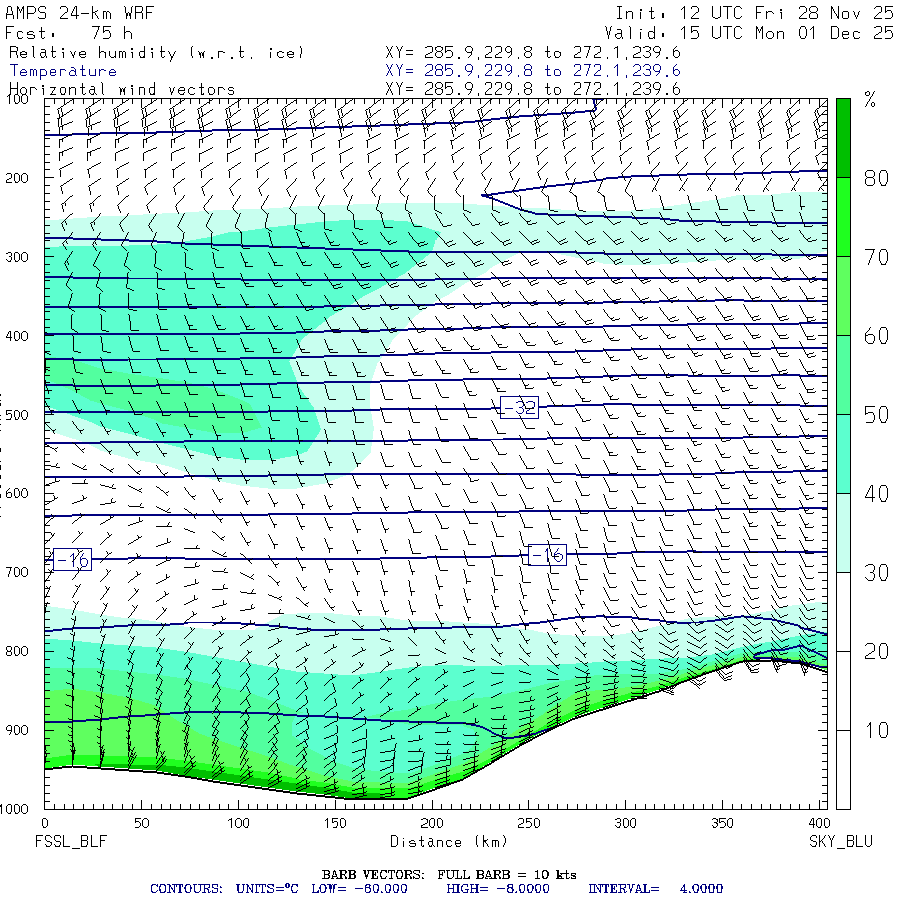Click the blue 'Temperature' label
This screenshot has height=900, width=900.
pyautogui.click(x=63, y=71)
